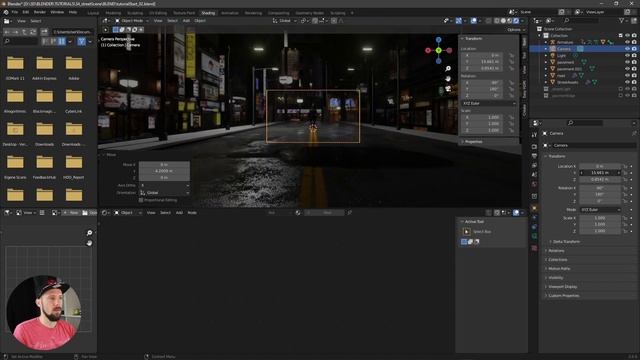
Task: Hide the Light object in the outliner
Action: pos(627,56)
